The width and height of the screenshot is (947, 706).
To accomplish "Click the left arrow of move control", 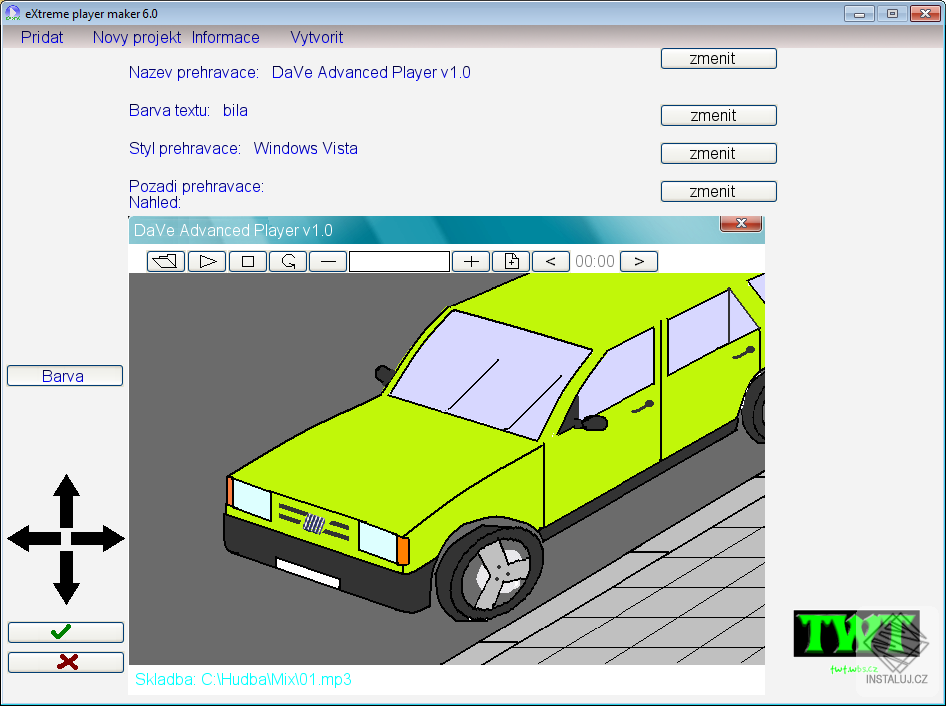I will [x=34, y=538].
